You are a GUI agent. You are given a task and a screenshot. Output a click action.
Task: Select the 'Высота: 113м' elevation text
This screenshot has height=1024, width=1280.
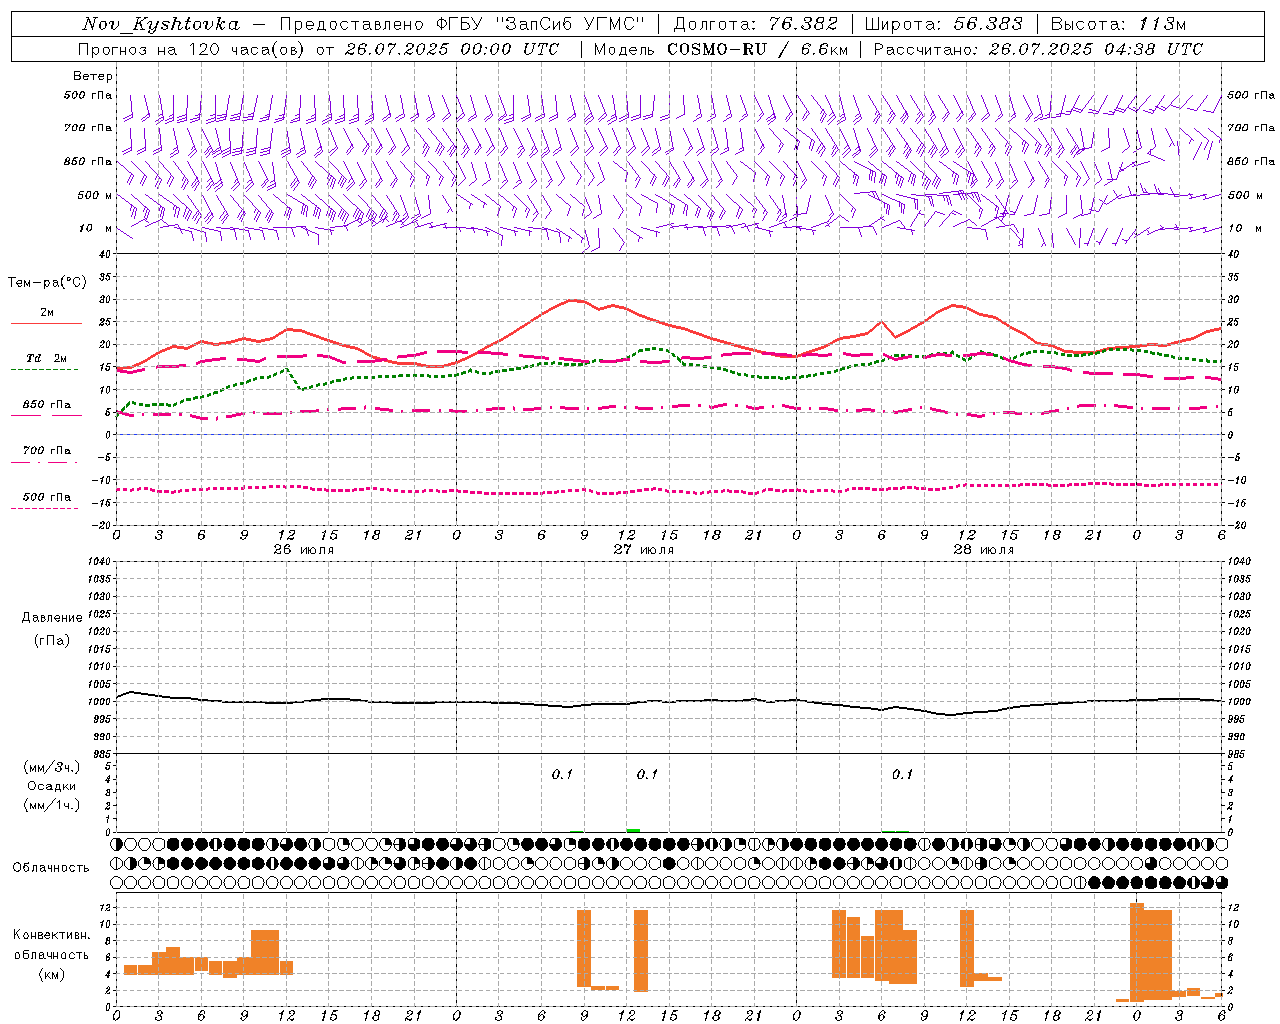1118,24
